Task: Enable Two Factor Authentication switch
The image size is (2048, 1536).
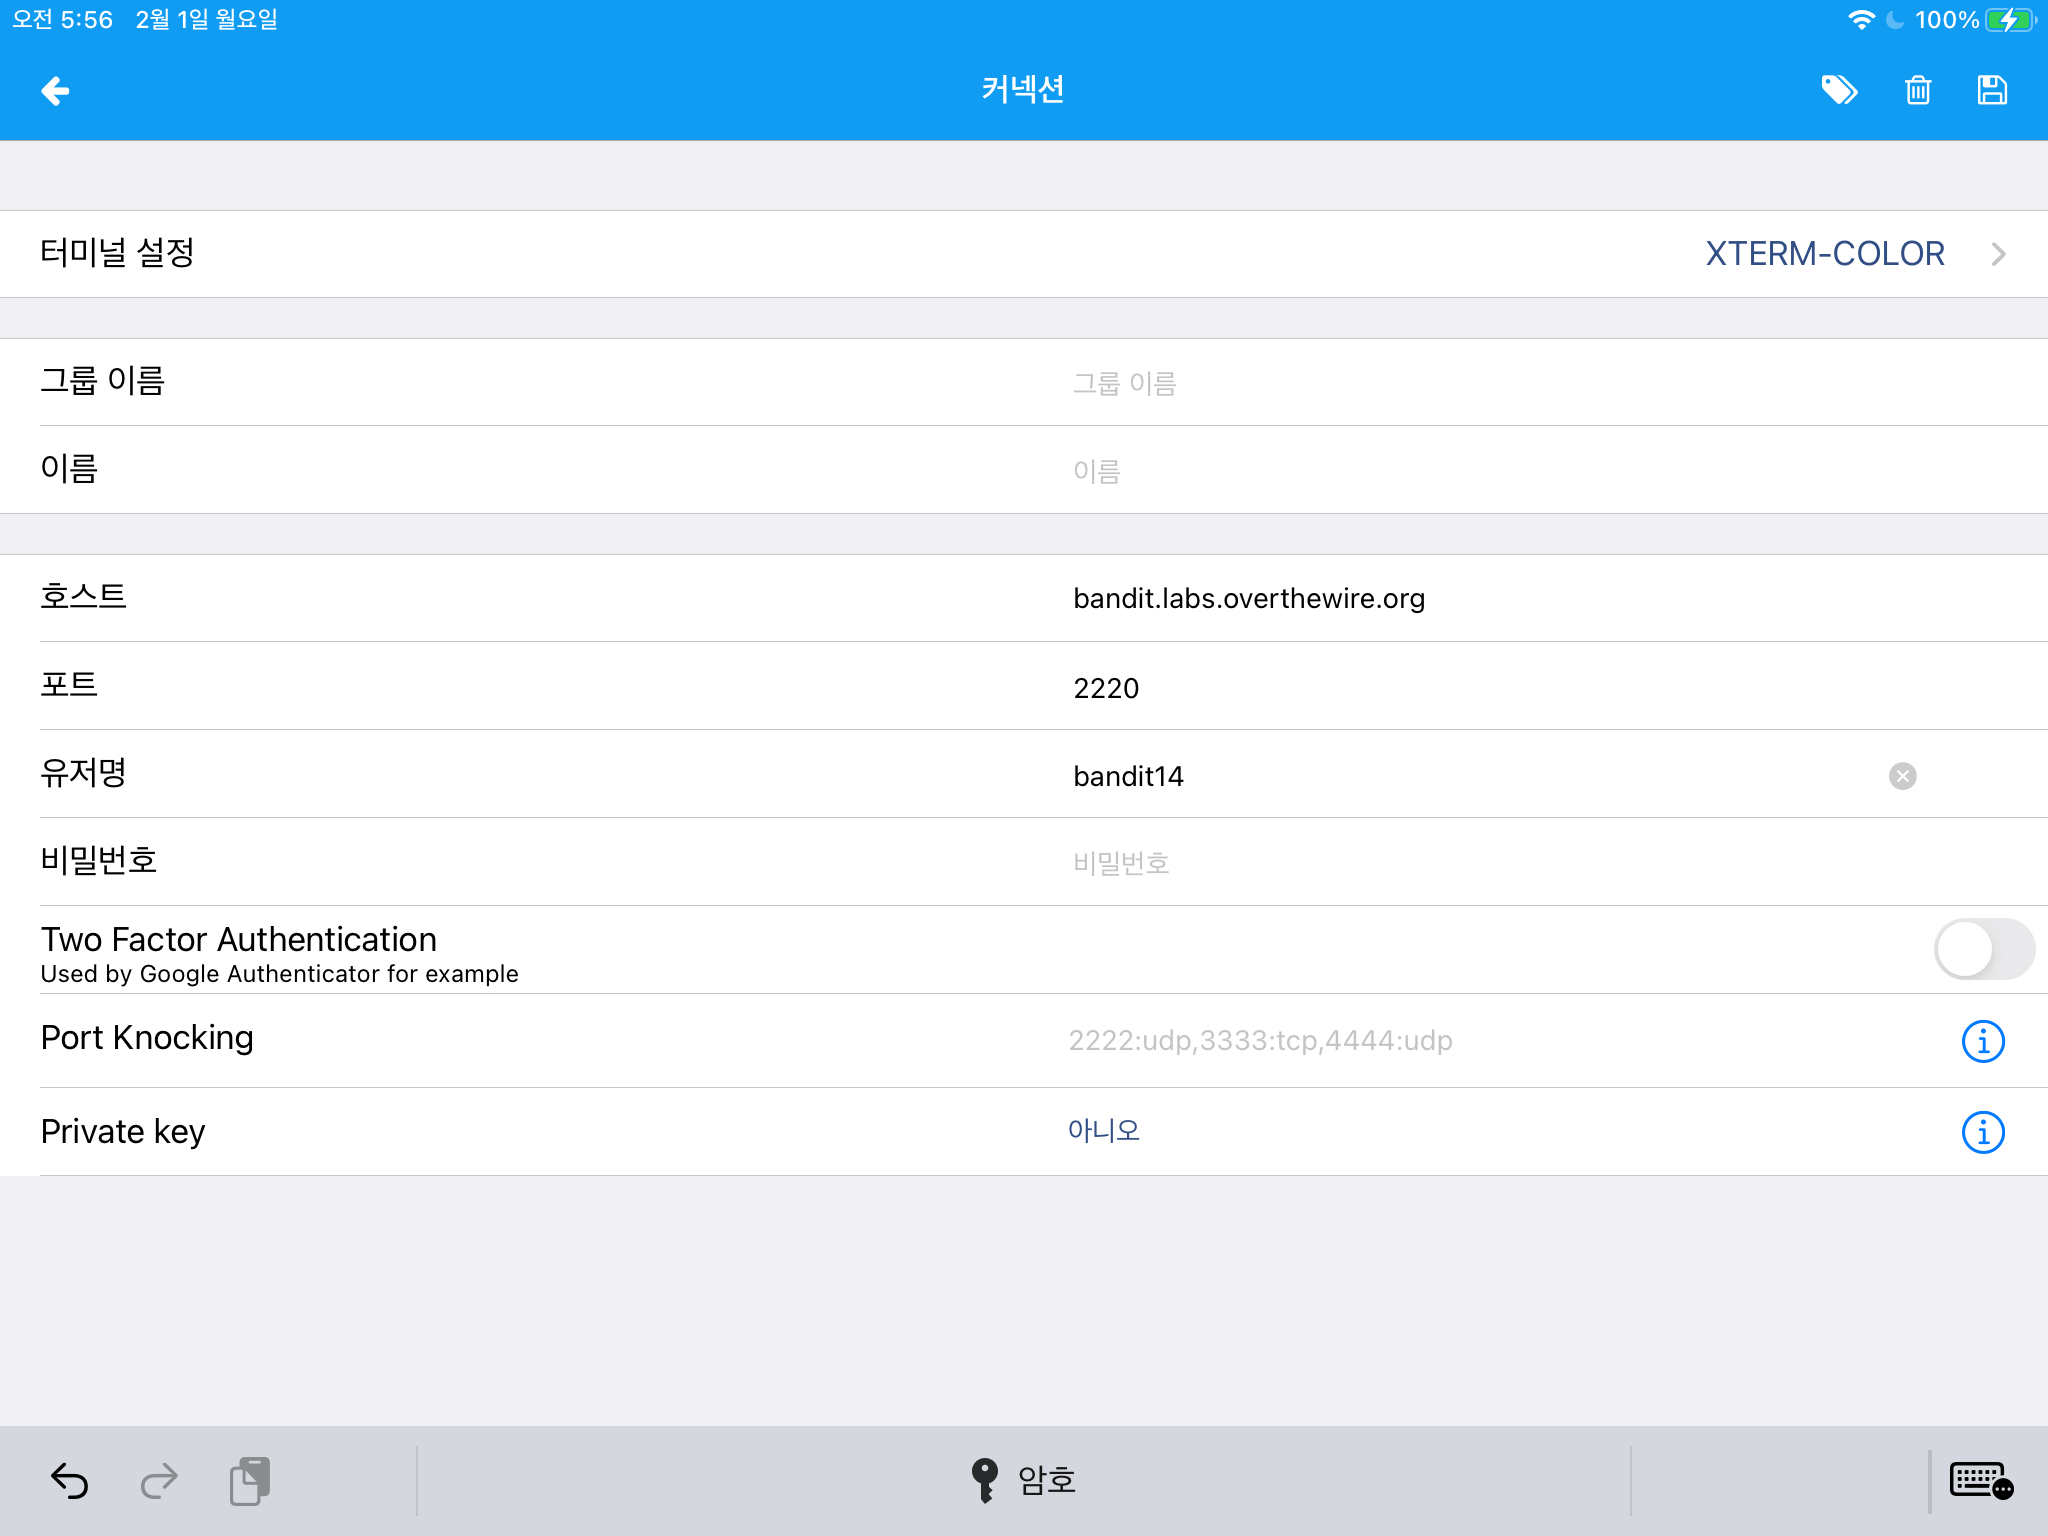Action: [x=1983, y=949]
